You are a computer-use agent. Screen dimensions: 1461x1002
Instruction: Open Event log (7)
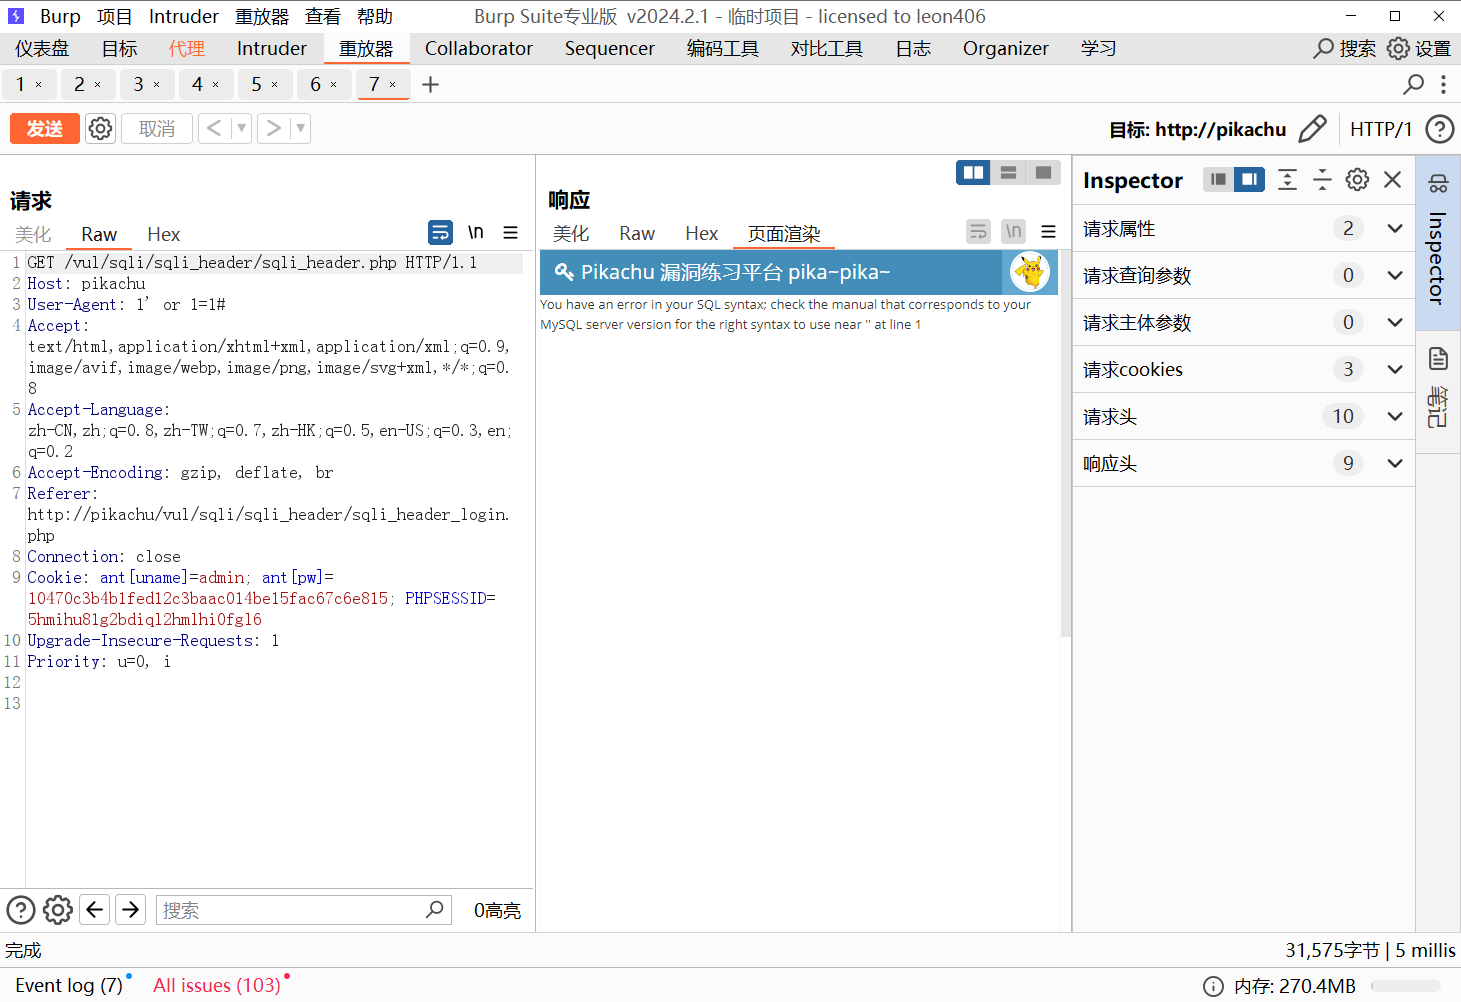69,986
